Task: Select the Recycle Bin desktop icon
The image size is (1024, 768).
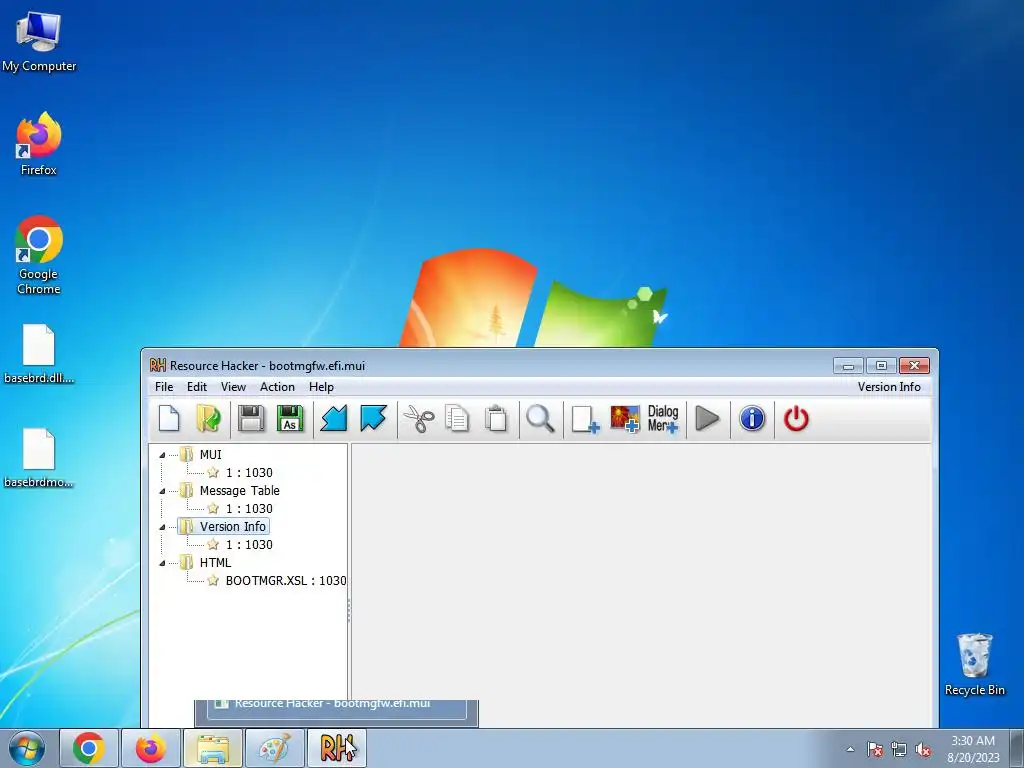Action: coord(974,664)
